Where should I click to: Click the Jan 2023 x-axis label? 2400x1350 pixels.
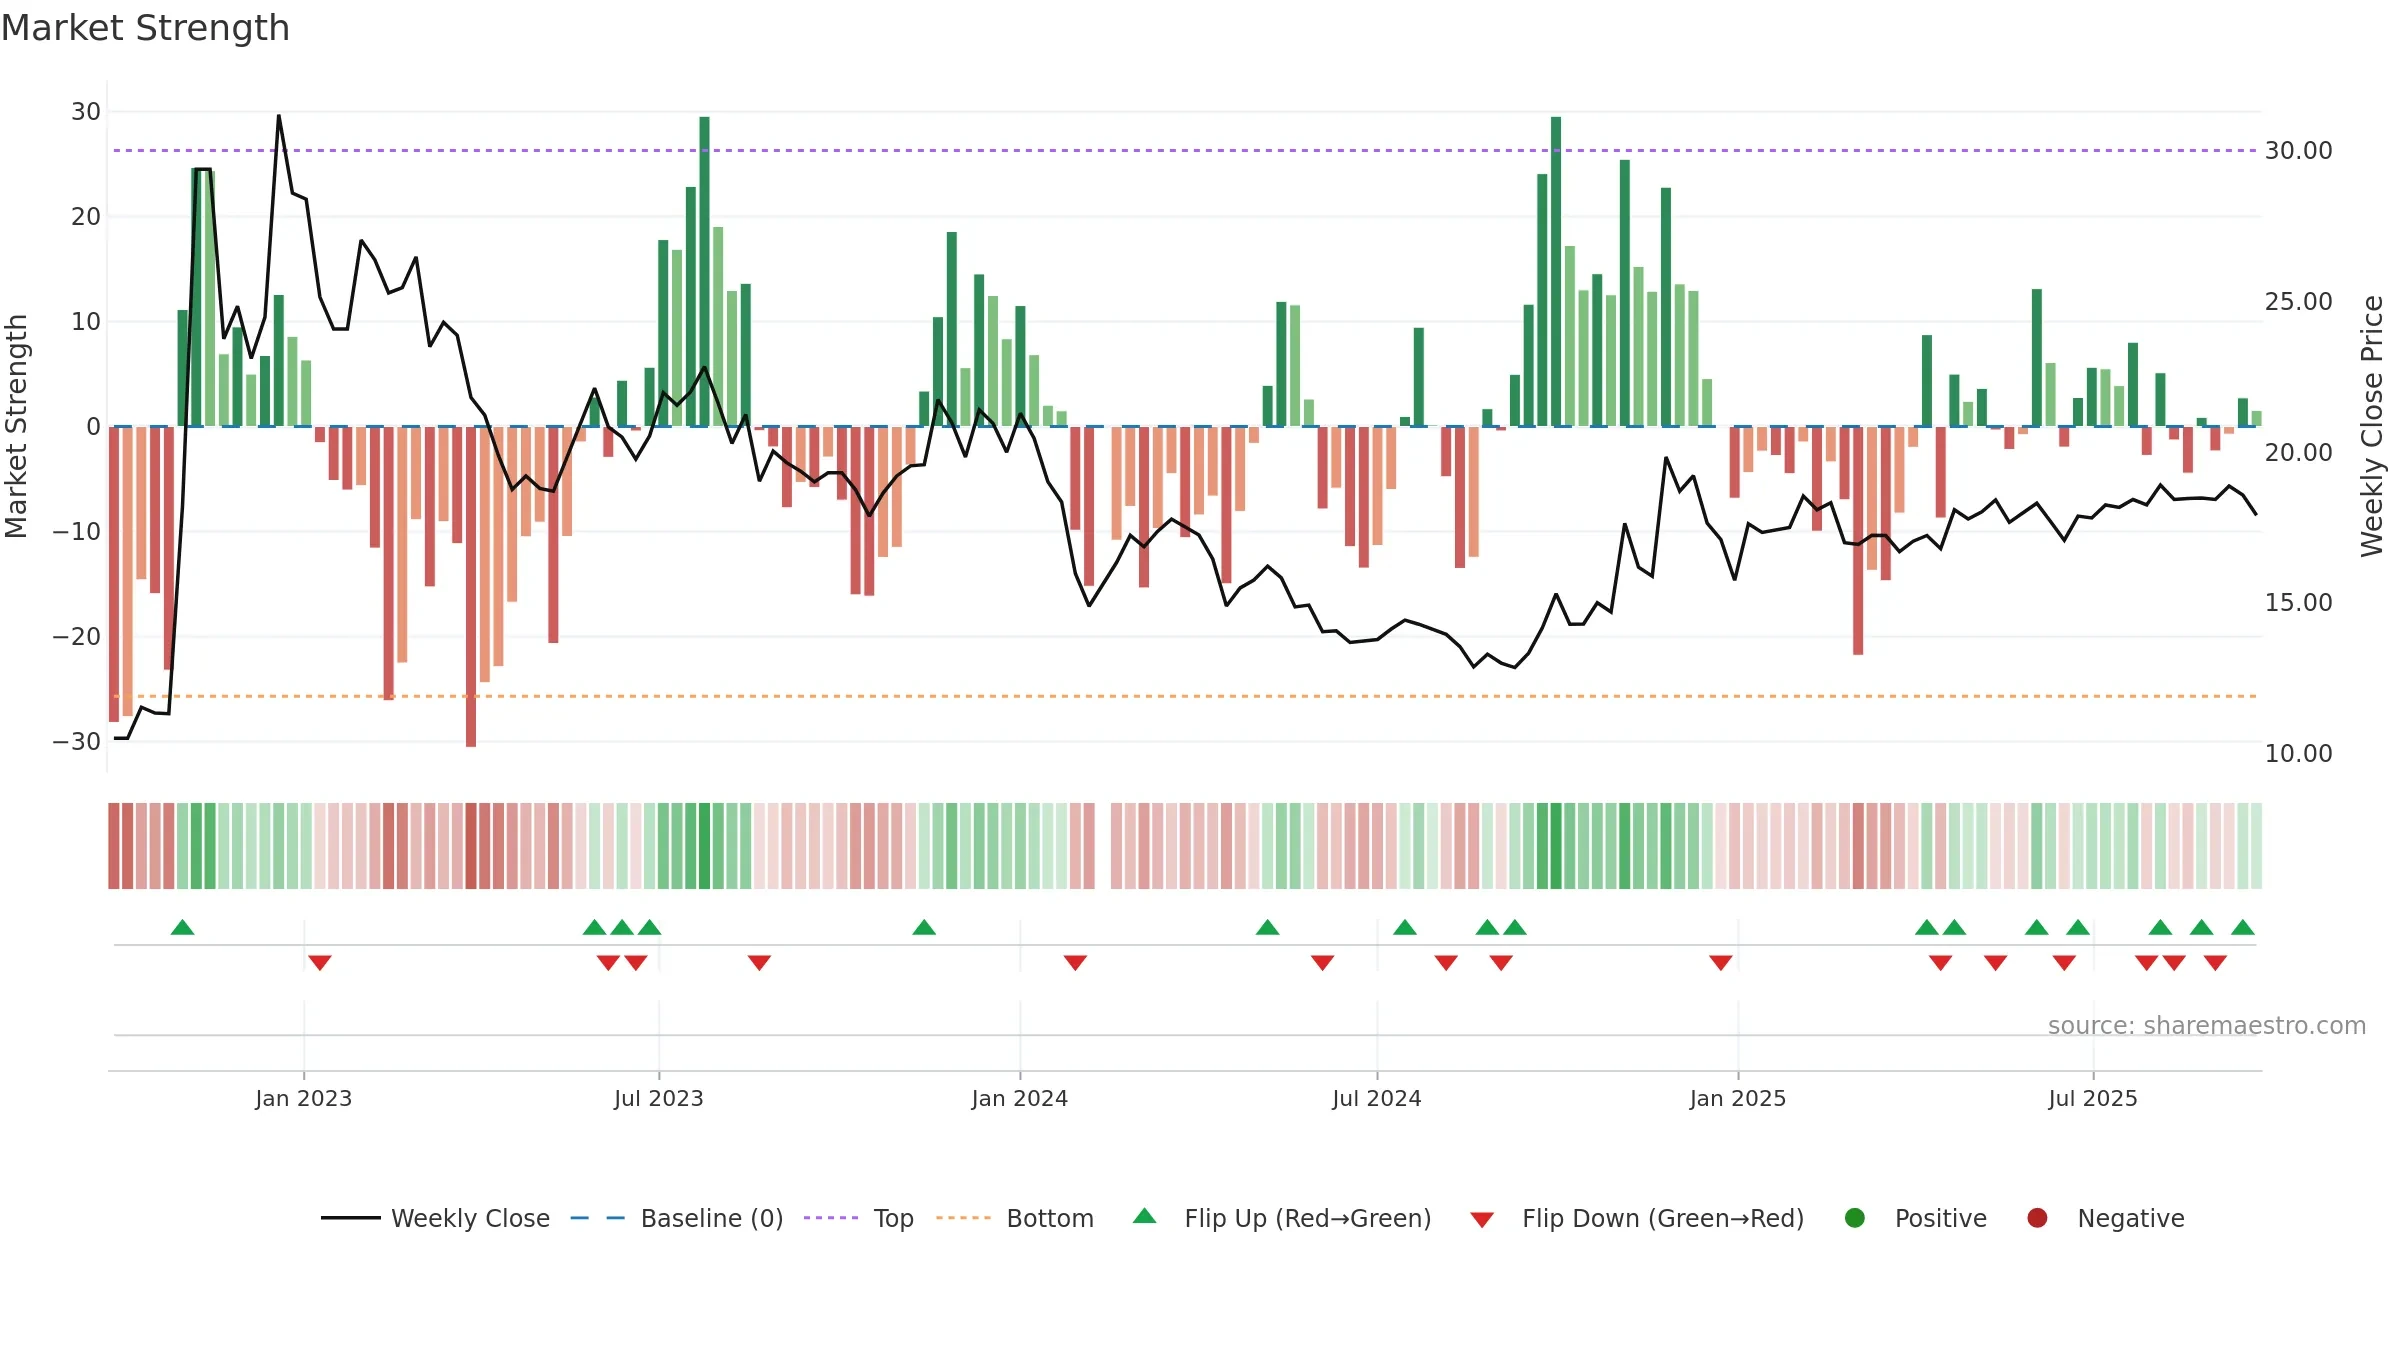click(303, 1098)
